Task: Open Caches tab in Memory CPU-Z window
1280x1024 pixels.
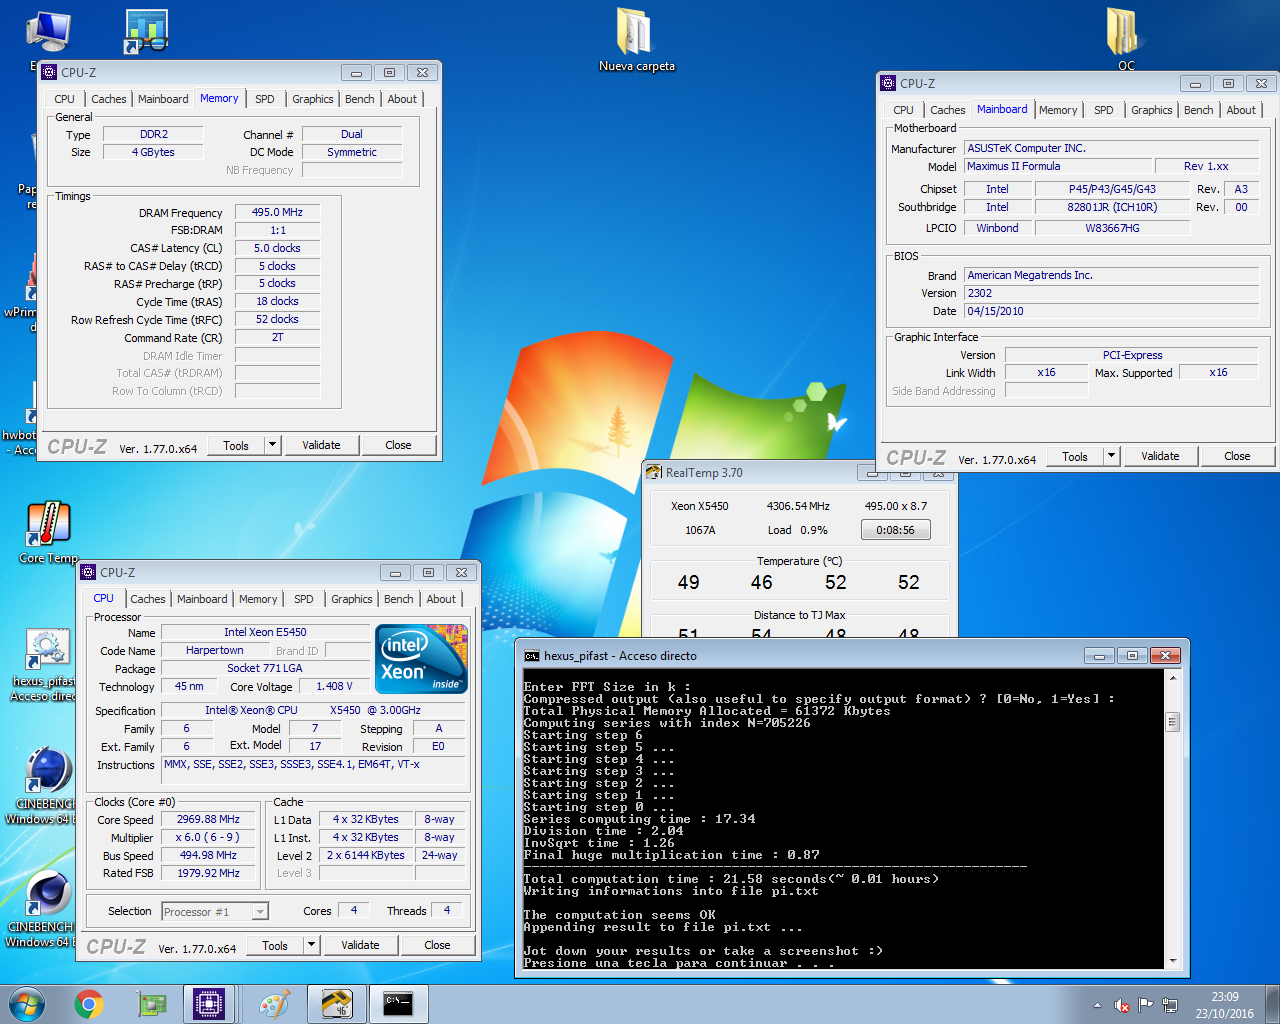Action: [109, 99]
